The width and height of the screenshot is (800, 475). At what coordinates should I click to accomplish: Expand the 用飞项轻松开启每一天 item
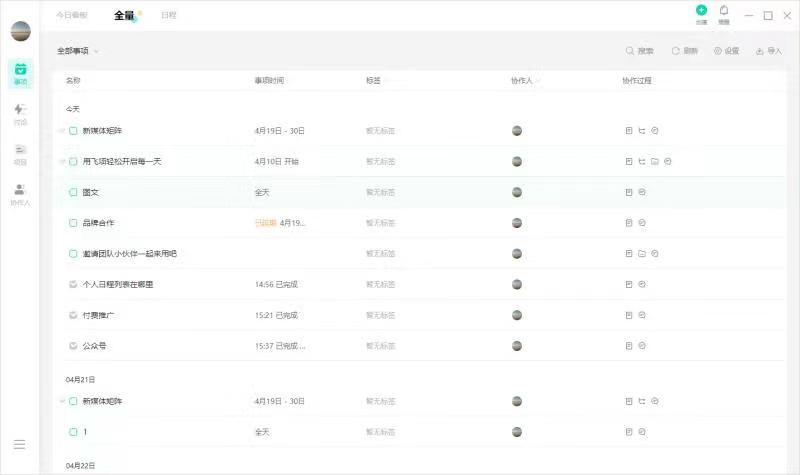62,161
